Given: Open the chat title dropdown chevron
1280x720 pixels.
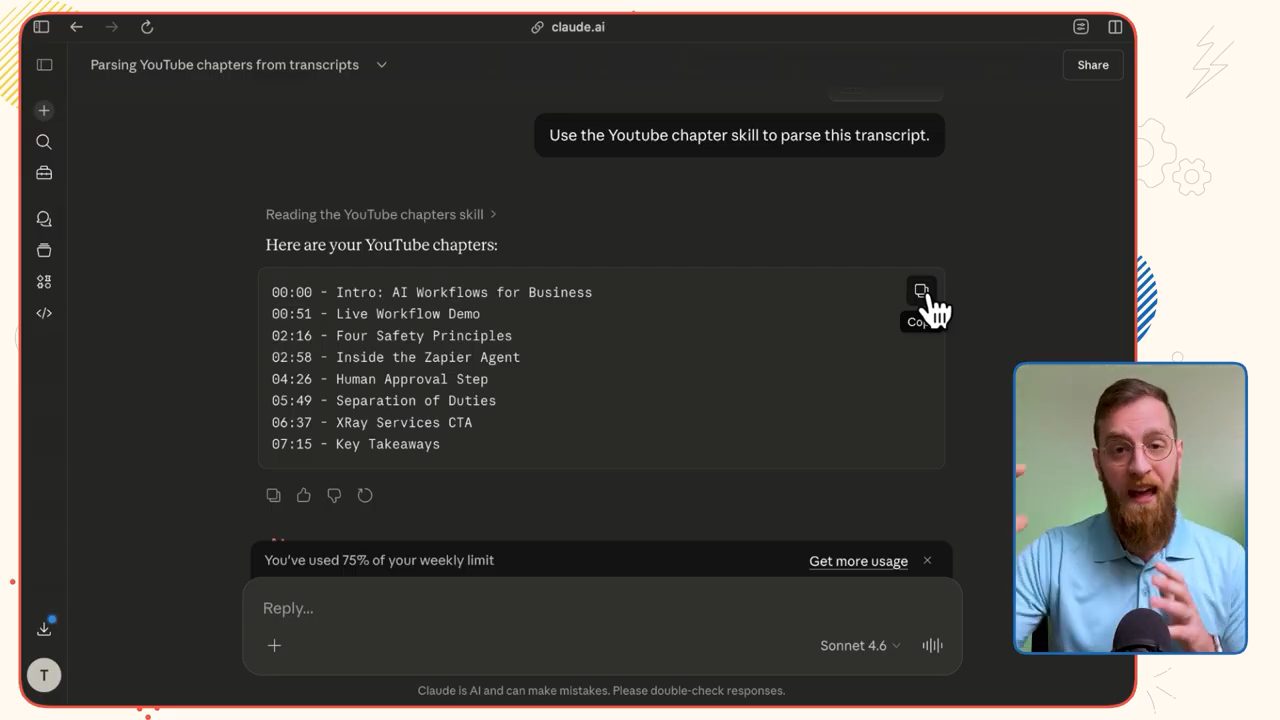Looking at the screenshot, I should [381, 65].
